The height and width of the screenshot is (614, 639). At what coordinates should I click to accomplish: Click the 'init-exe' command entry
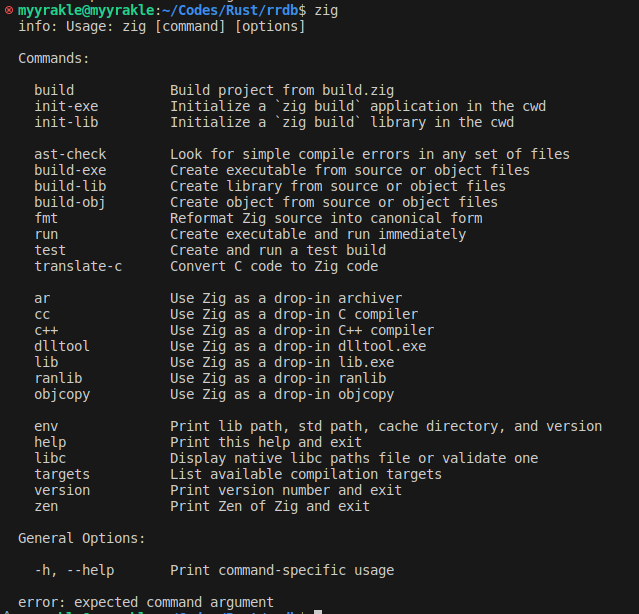[x=66, y=106]
